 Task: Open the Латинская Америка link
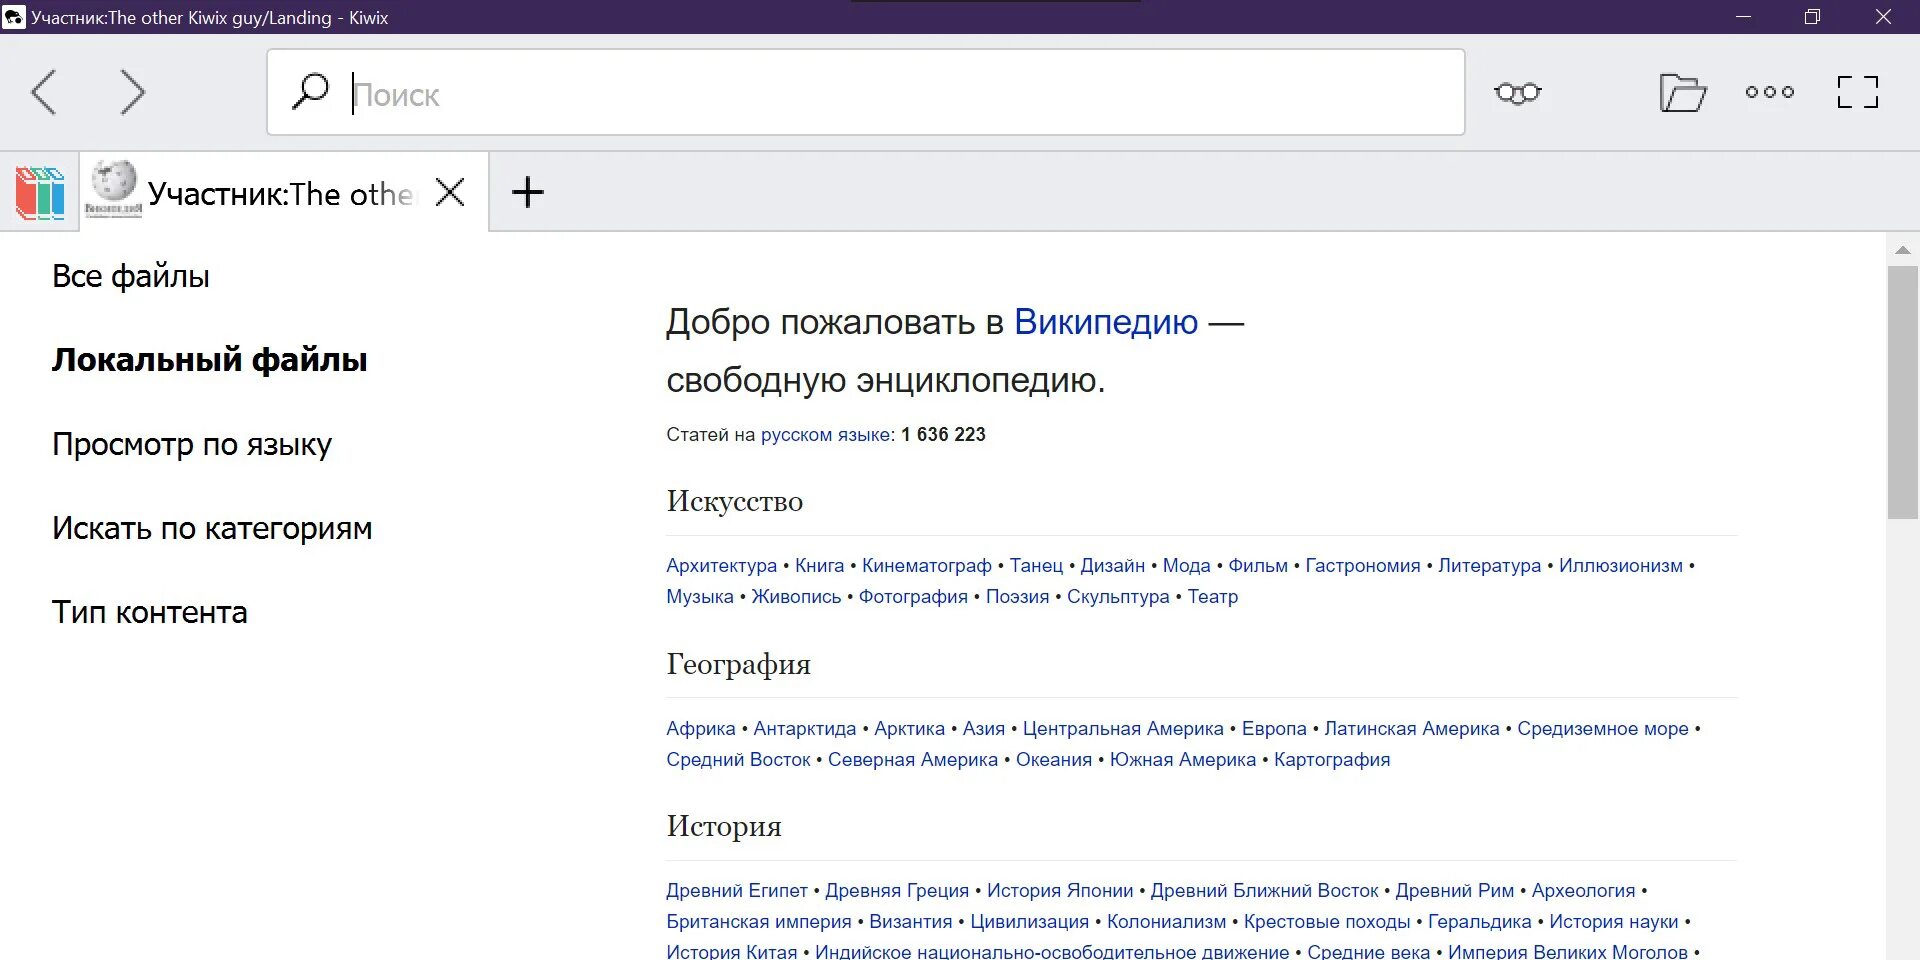pos(1412,729)
